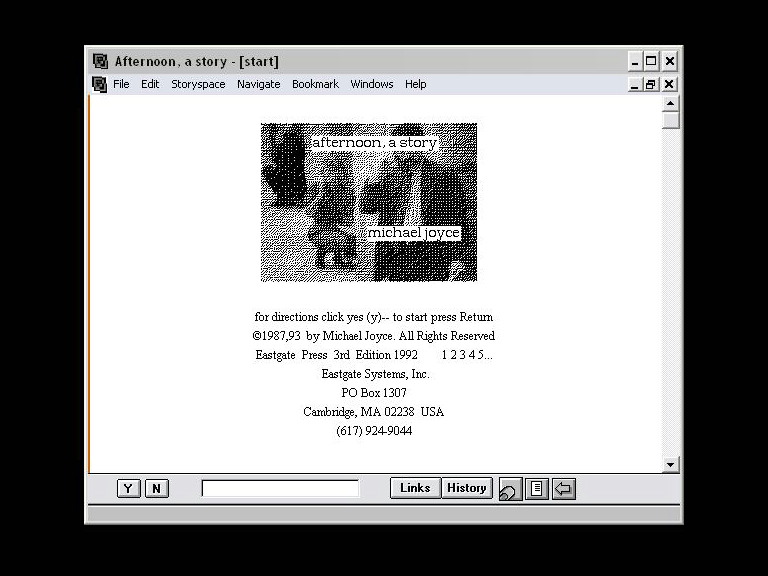Click text 'for directions click yes (y)-- to start press Return'

374,317
